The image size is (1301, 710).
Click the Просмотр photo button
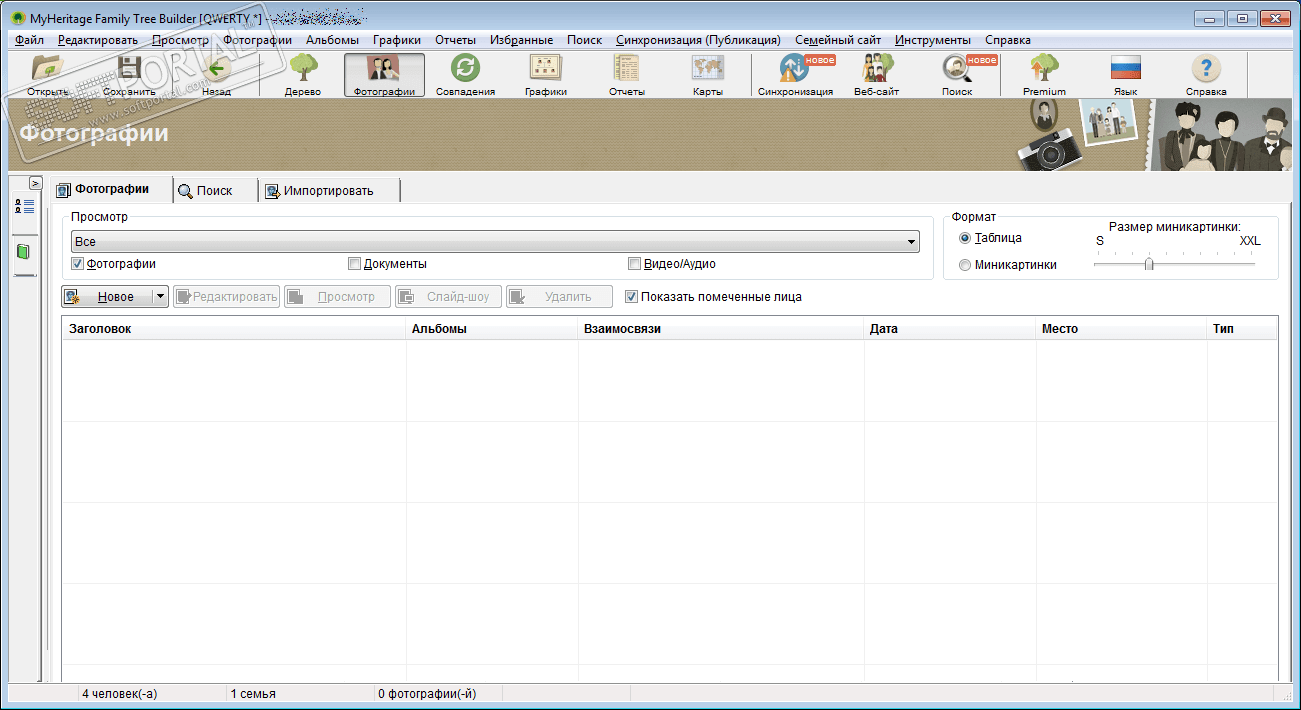tap(337, 296)
